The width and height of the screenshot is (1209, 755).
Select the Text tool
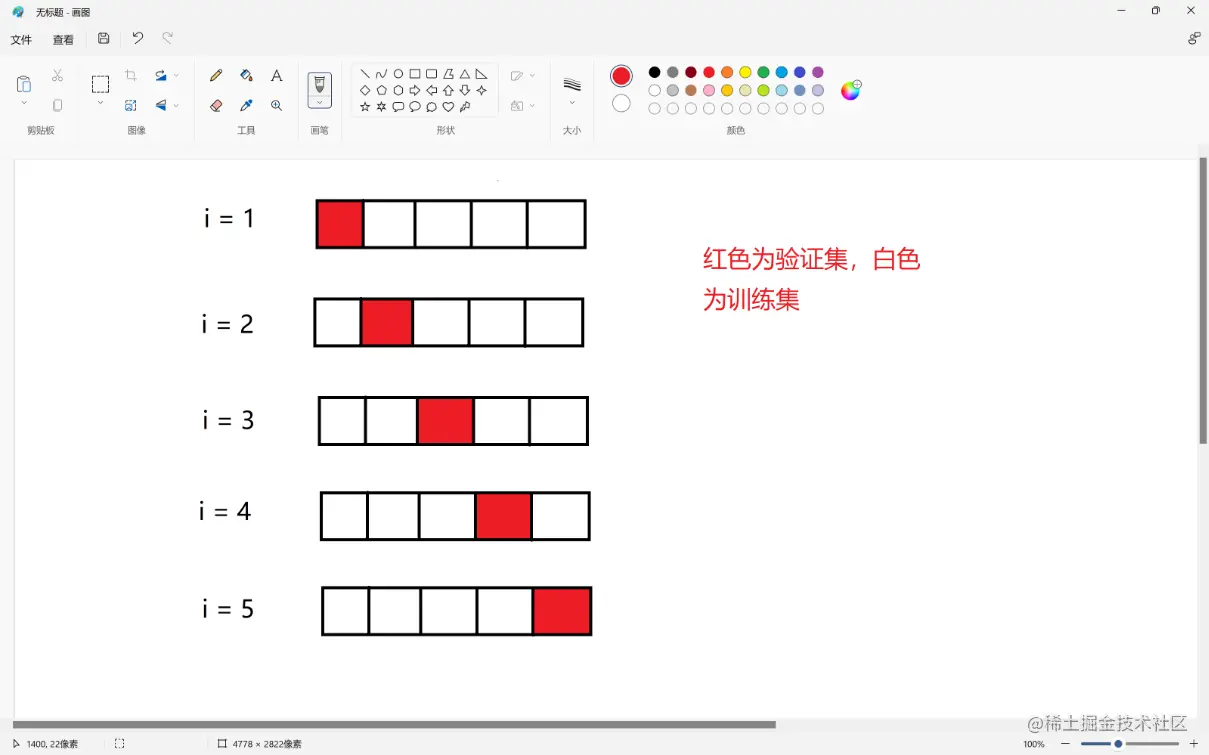277,76
